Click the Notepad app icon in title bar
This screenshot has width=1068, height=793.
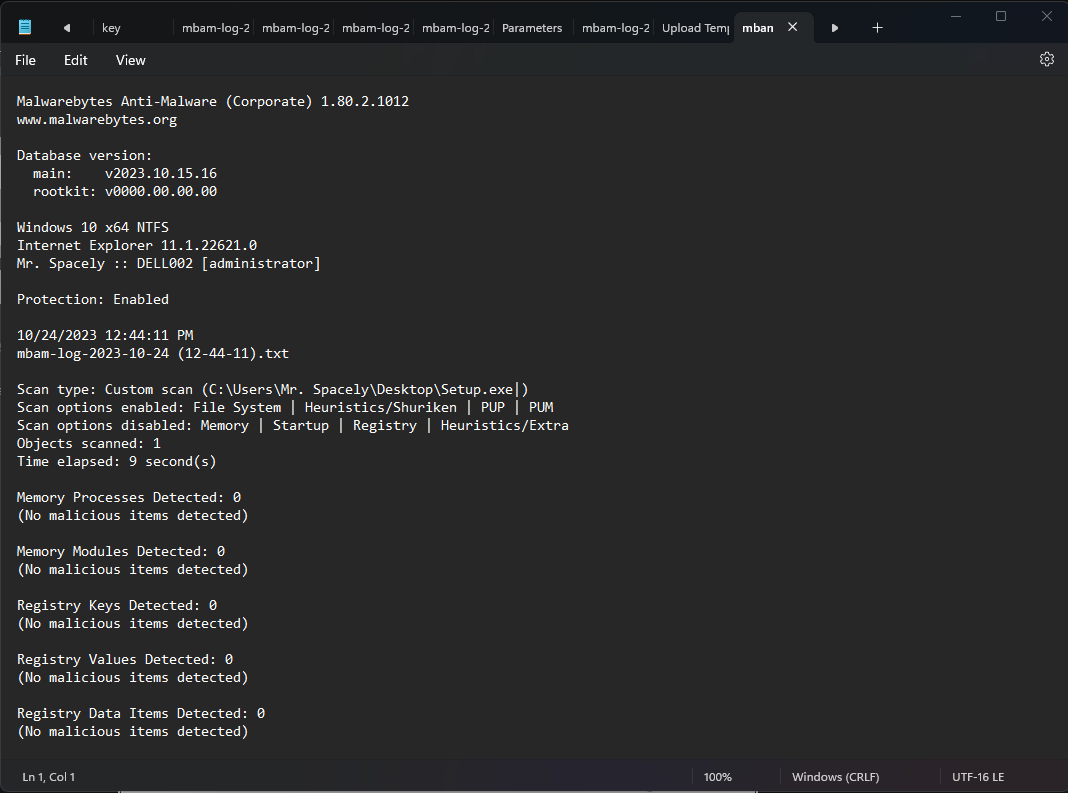(x=25, y=27)
